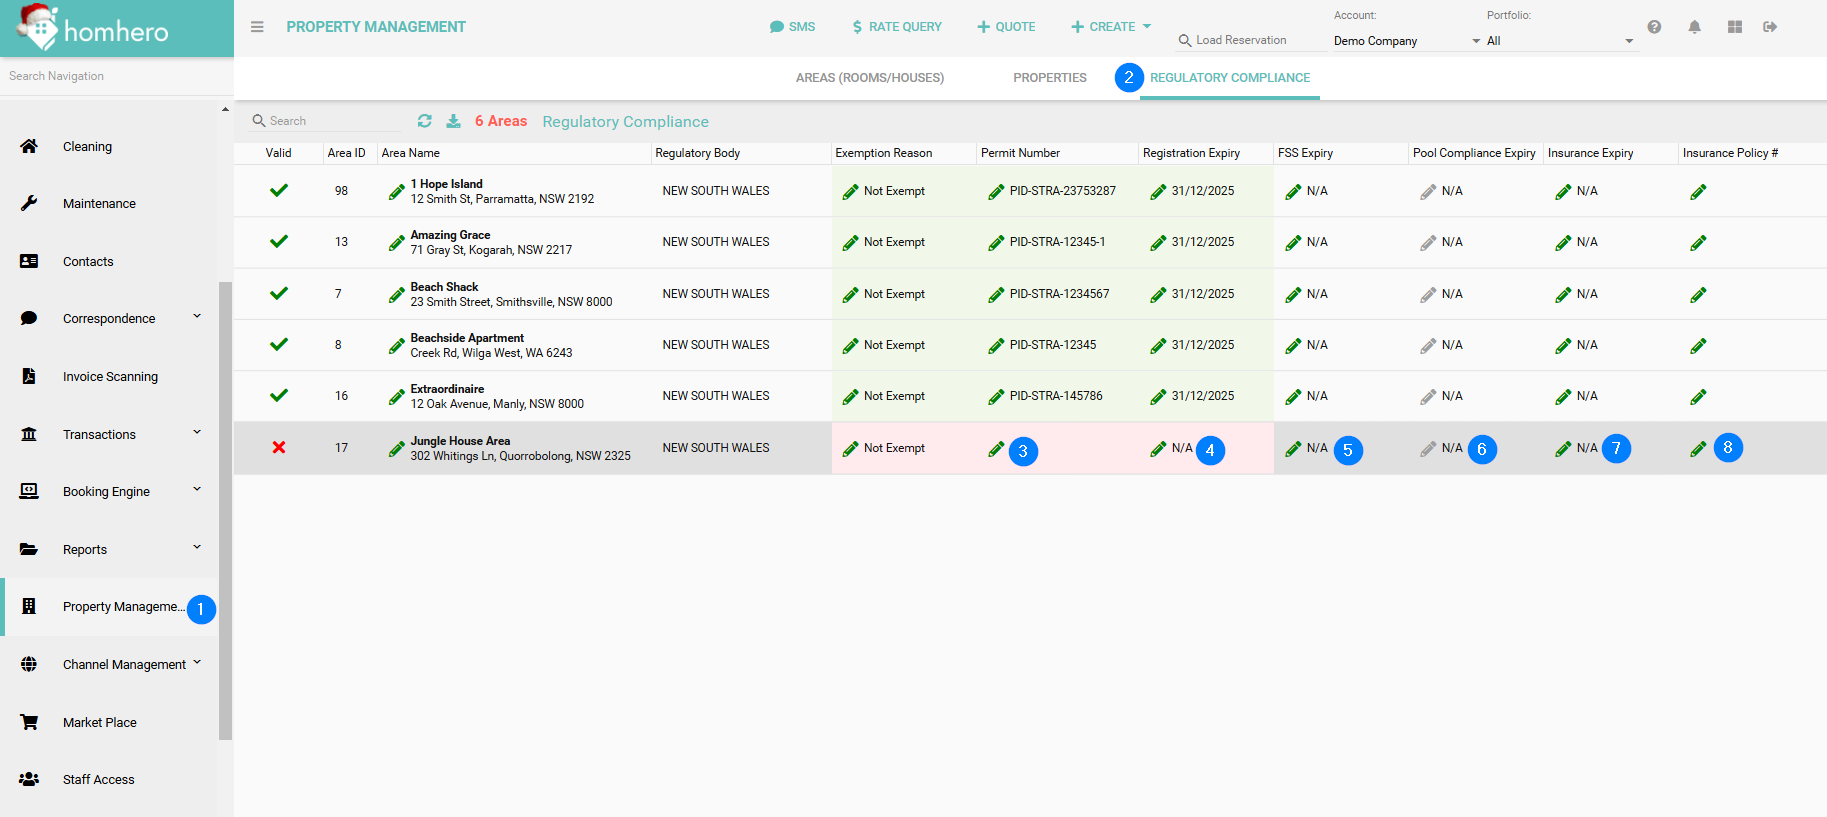Edit Insurance Policy # for Beach Shack
Image resolution: width=1827 pixels, height=817 pixels.
tap(1698, 295)
